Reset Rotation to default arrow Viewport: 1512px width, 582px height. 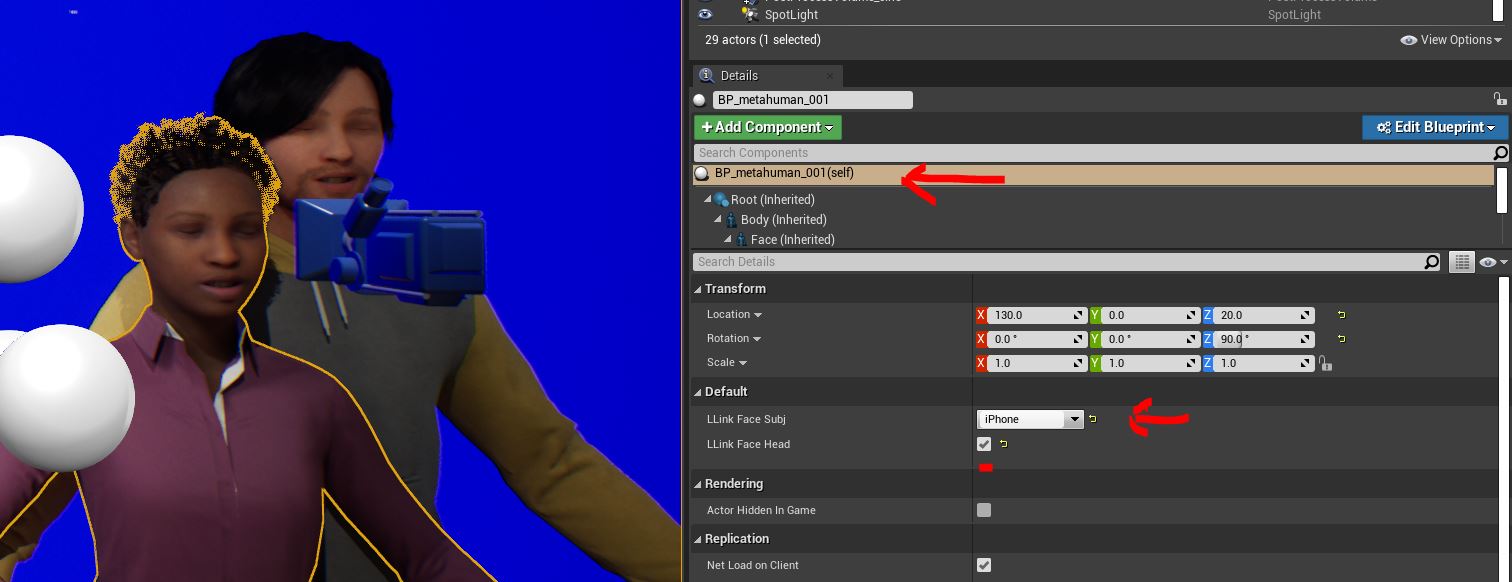[x=1341, y=339]
